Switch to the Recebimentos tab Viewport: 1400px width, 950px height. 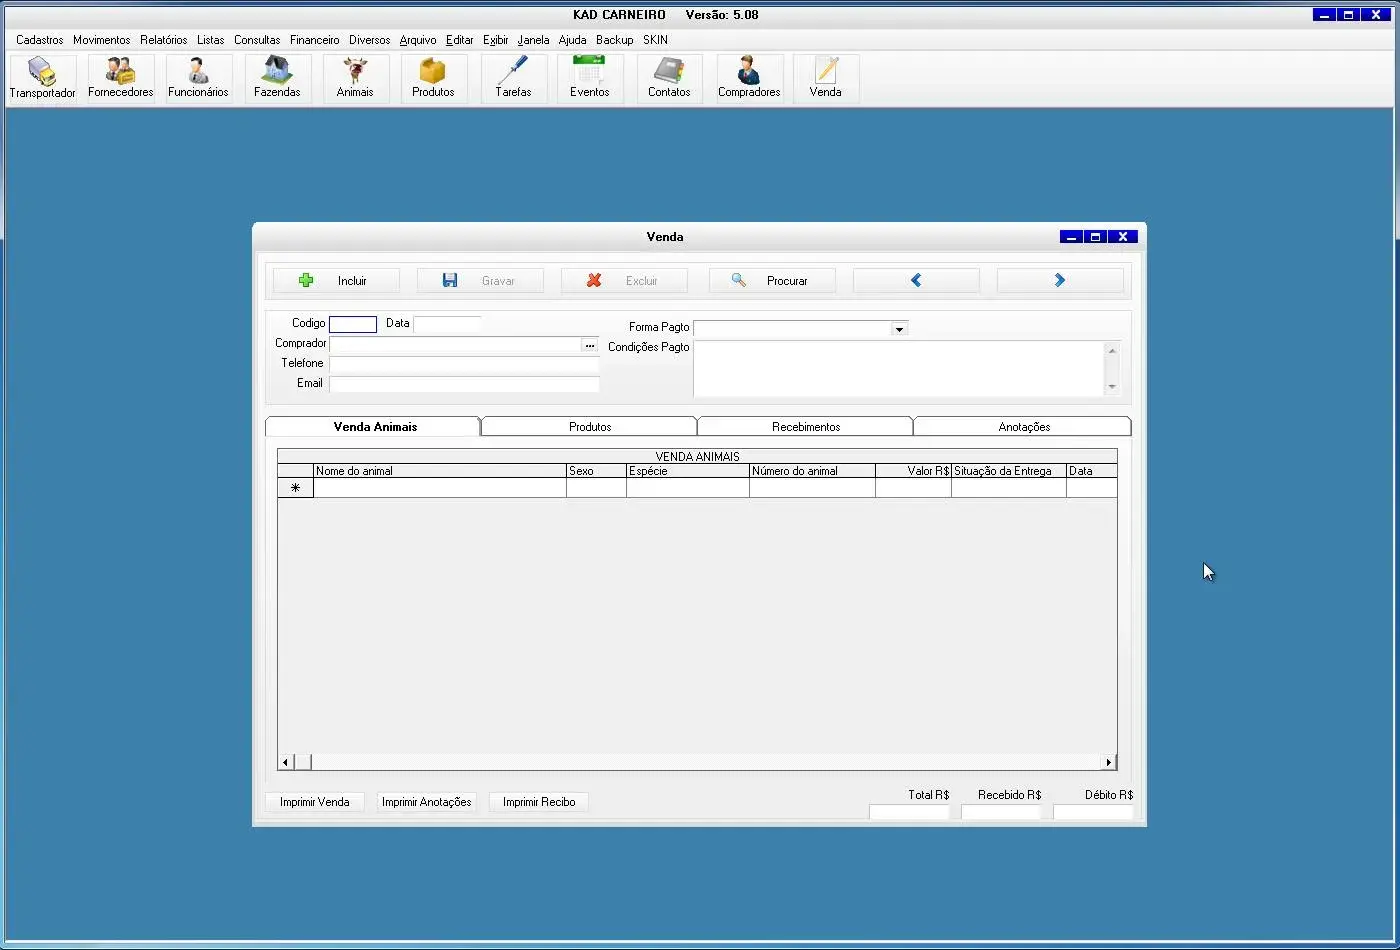point(805,427)
